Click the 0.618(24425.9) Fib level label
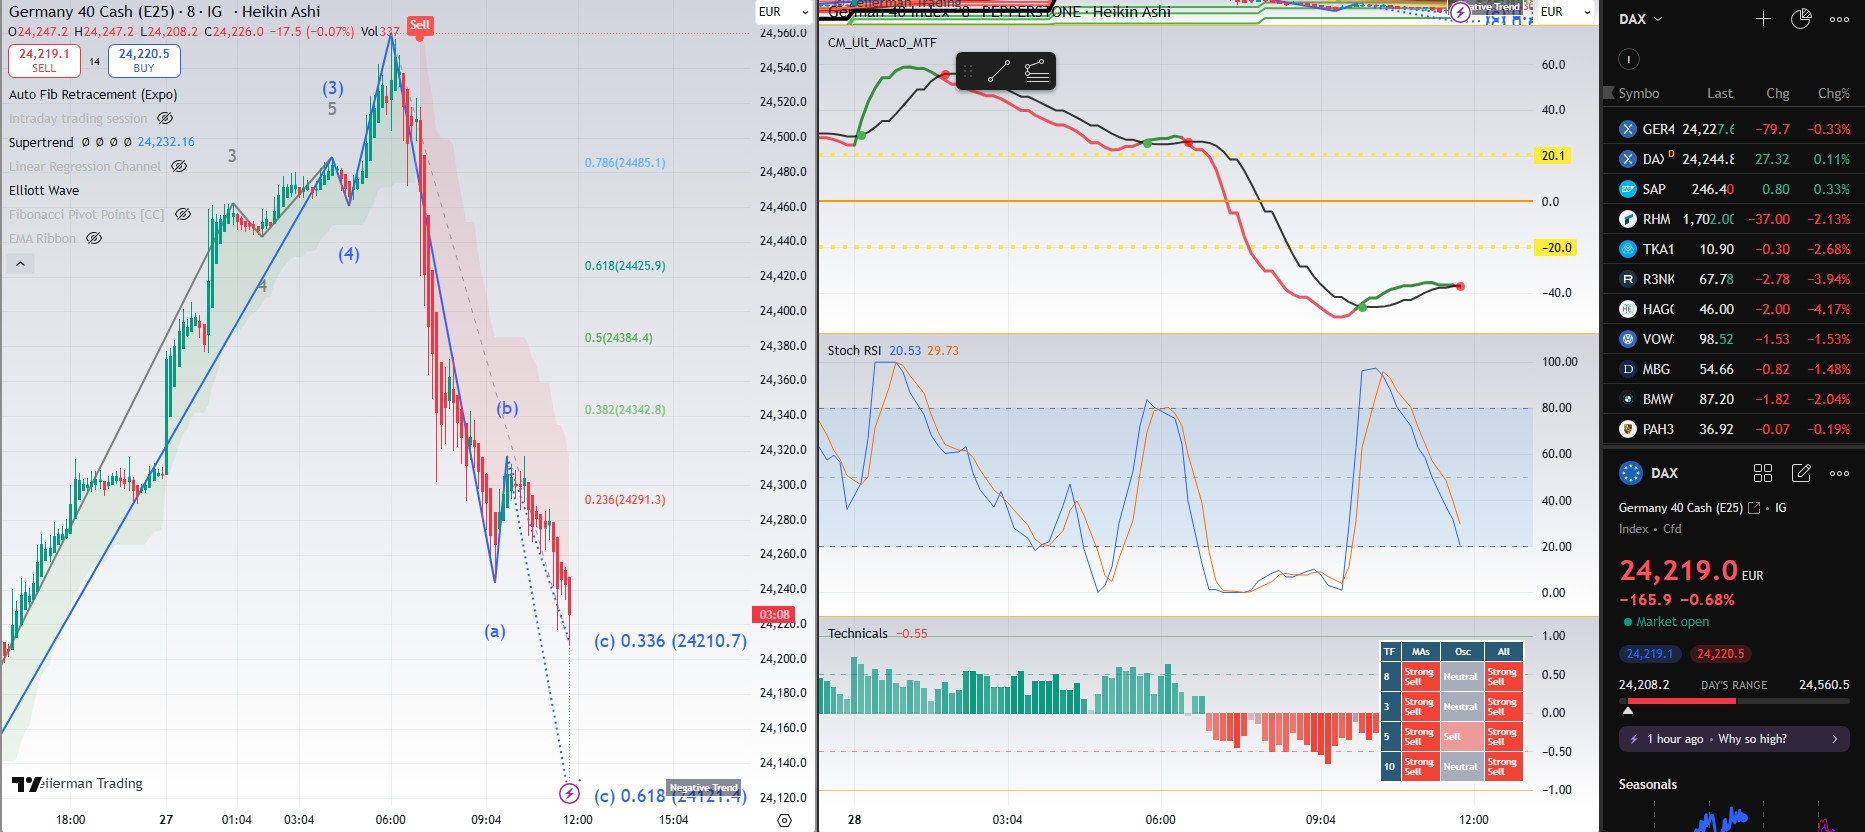Image resolution: width=1865 pixels, height=832 pixels. (625, 266)
